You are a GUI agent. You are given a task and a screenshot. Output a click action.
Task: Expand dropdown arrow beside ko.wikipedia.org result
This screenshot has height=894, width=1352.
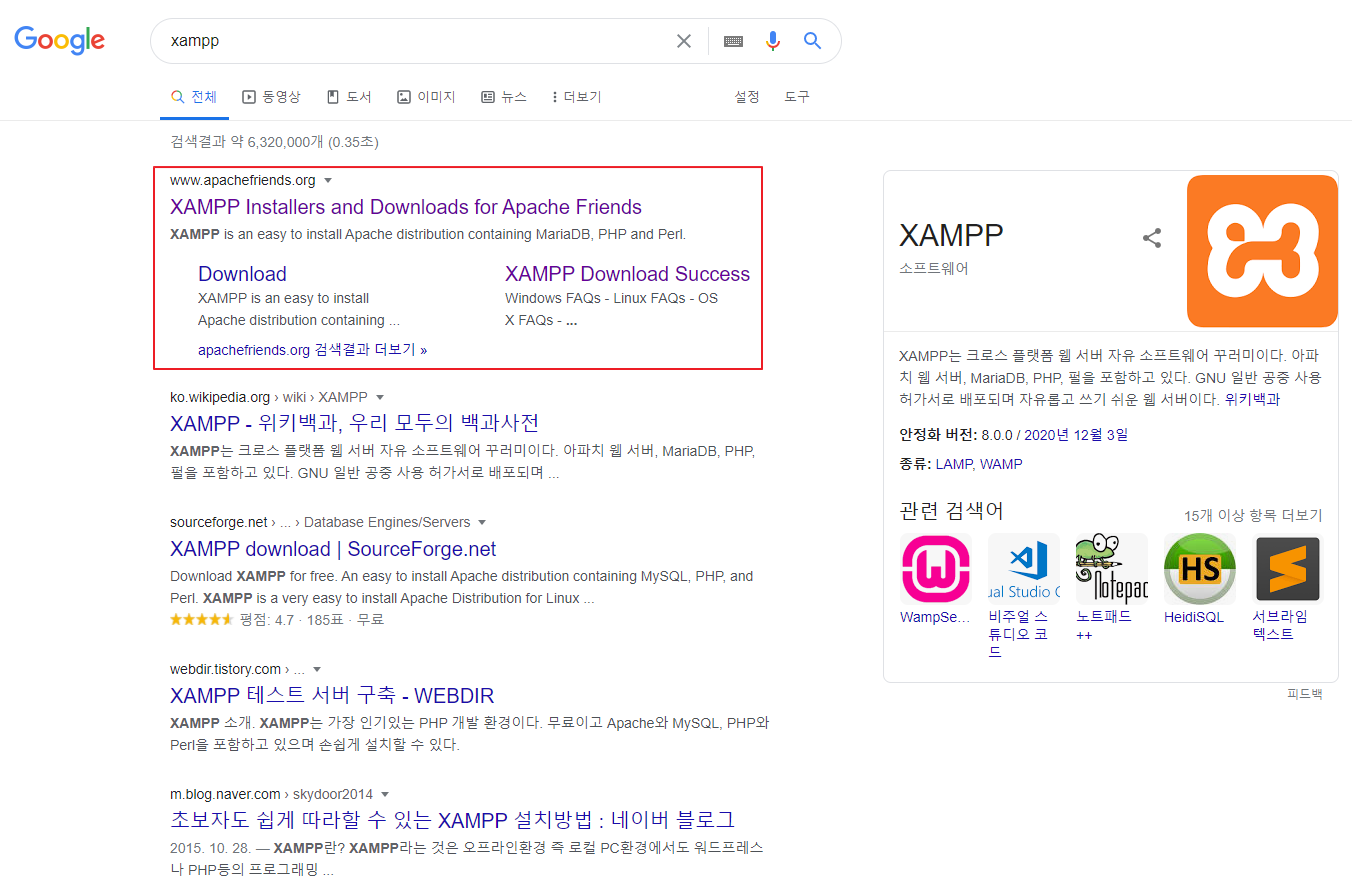pyautogui.click(x=380, y=398)
